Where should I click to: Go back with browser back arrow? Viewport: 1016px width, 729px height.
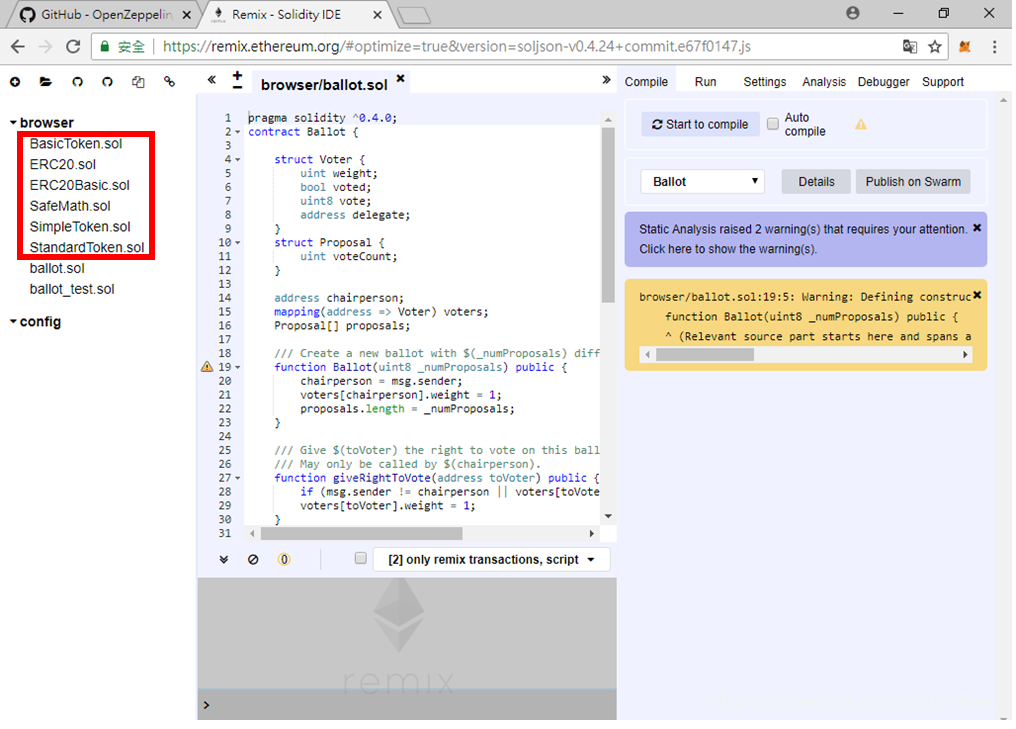pyautogui.click(x=18, y=47)
